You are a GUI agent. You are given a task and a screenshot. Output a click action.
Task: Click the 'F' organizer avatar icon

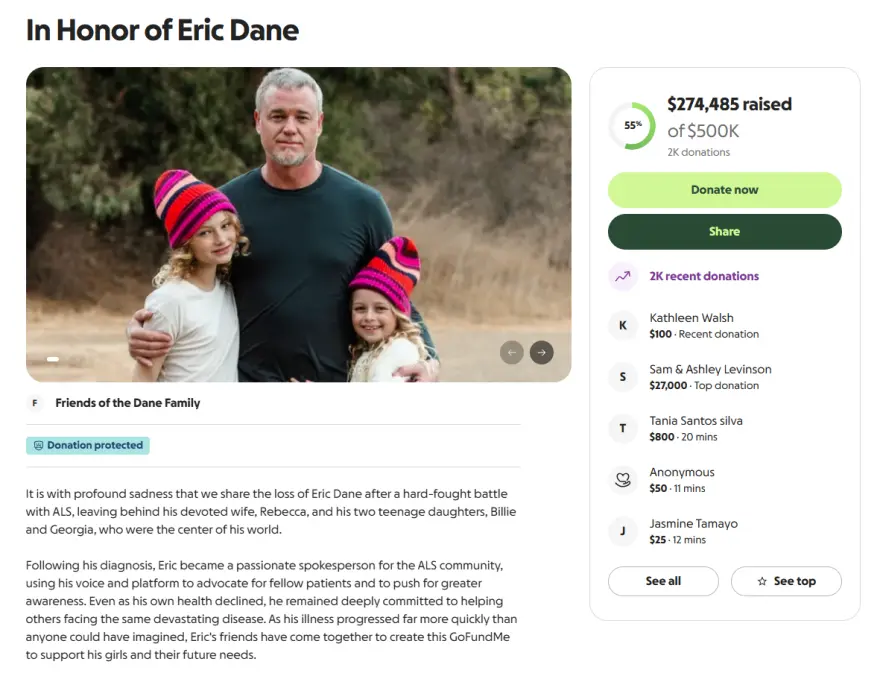(x=35, y=403)
